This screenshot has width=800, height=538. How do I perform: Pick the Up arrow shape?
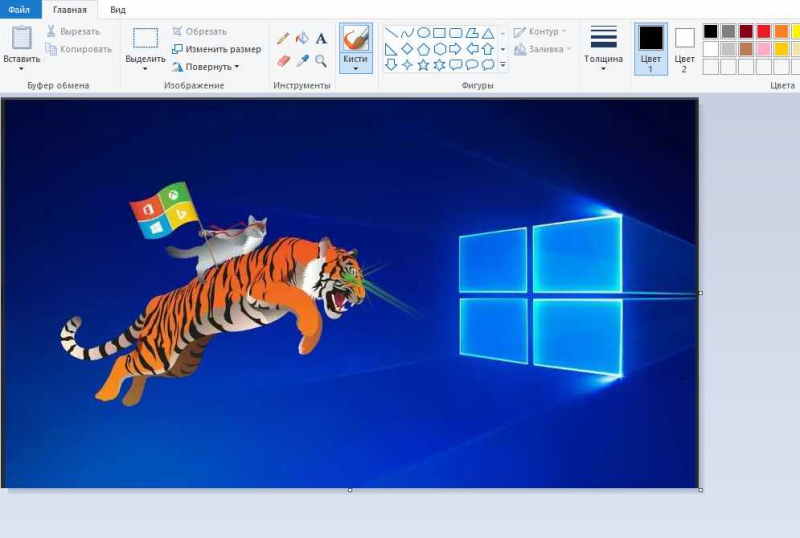click(488, 49)
